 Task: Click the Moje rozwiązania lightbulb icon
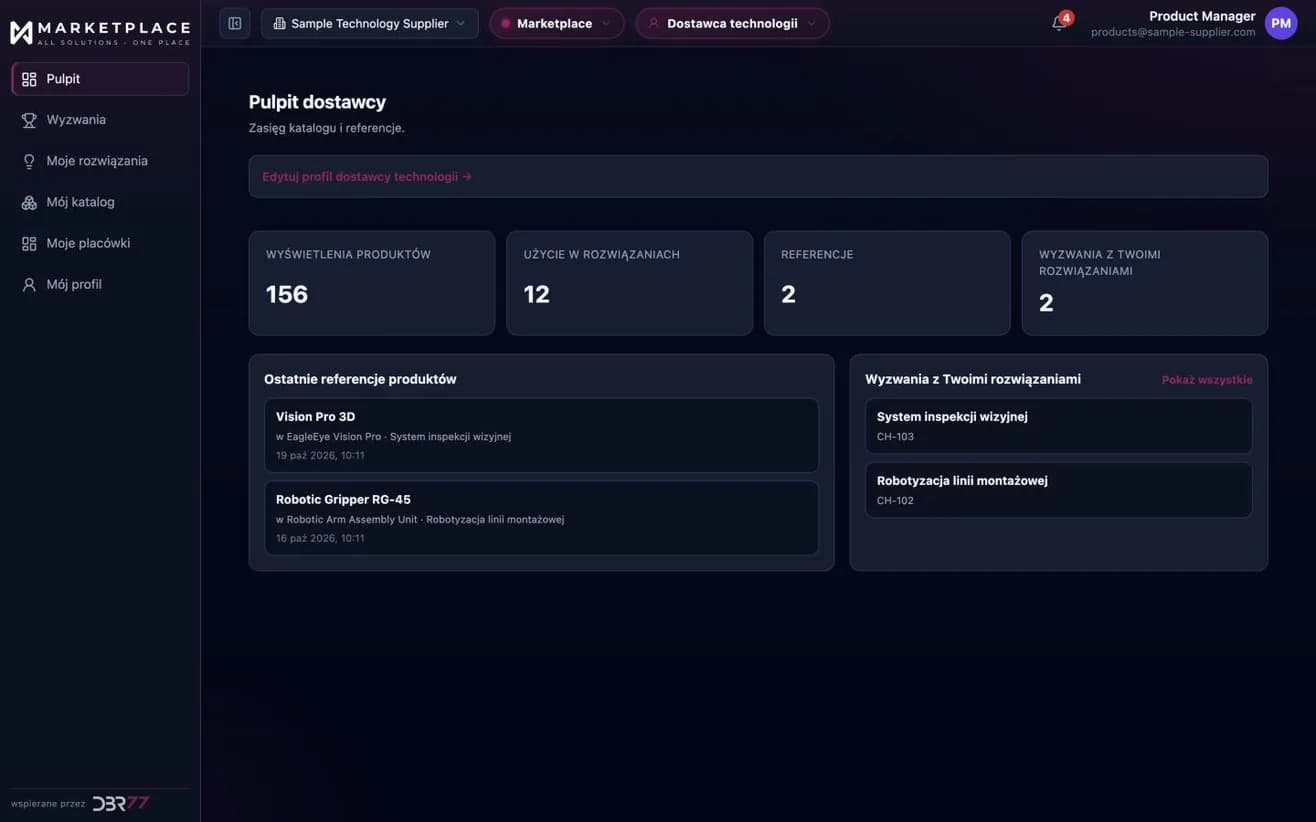point(29,161)
